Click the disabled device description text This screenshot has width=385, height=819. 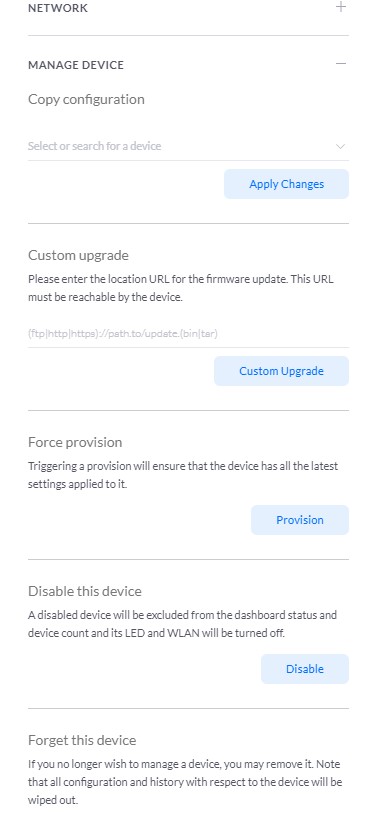coord(182,624)
